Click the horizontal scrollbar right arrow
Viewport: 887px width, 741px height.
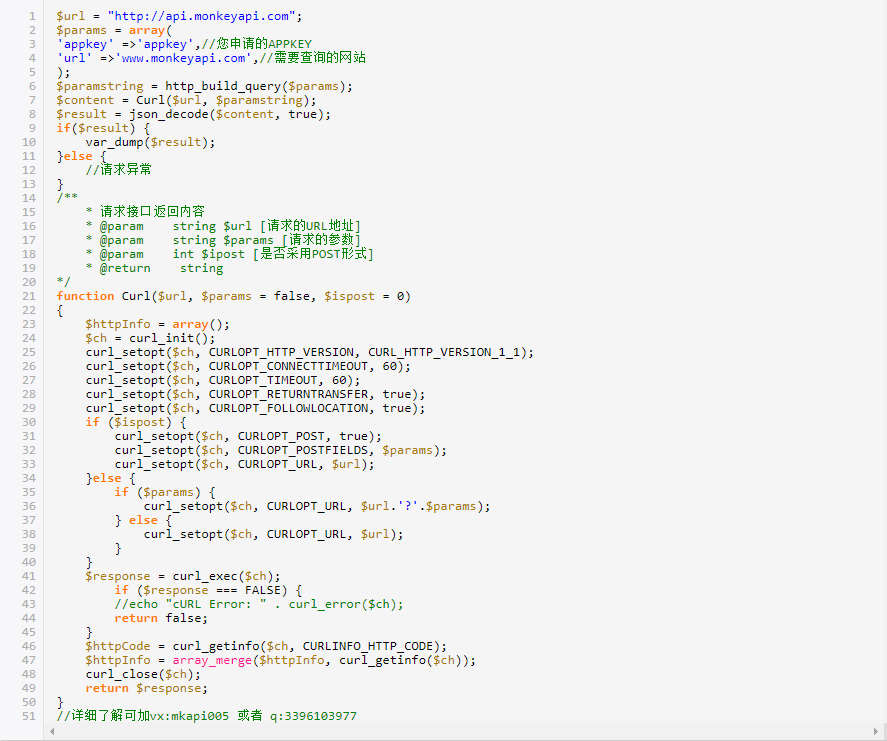point(877,731)
